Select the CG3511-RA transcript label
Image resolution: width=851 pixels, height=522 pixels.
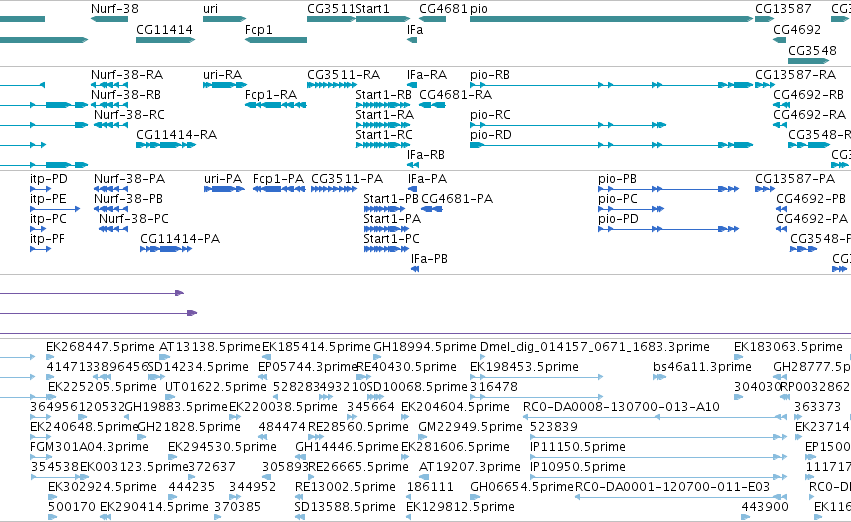click(x=344, y=74)
